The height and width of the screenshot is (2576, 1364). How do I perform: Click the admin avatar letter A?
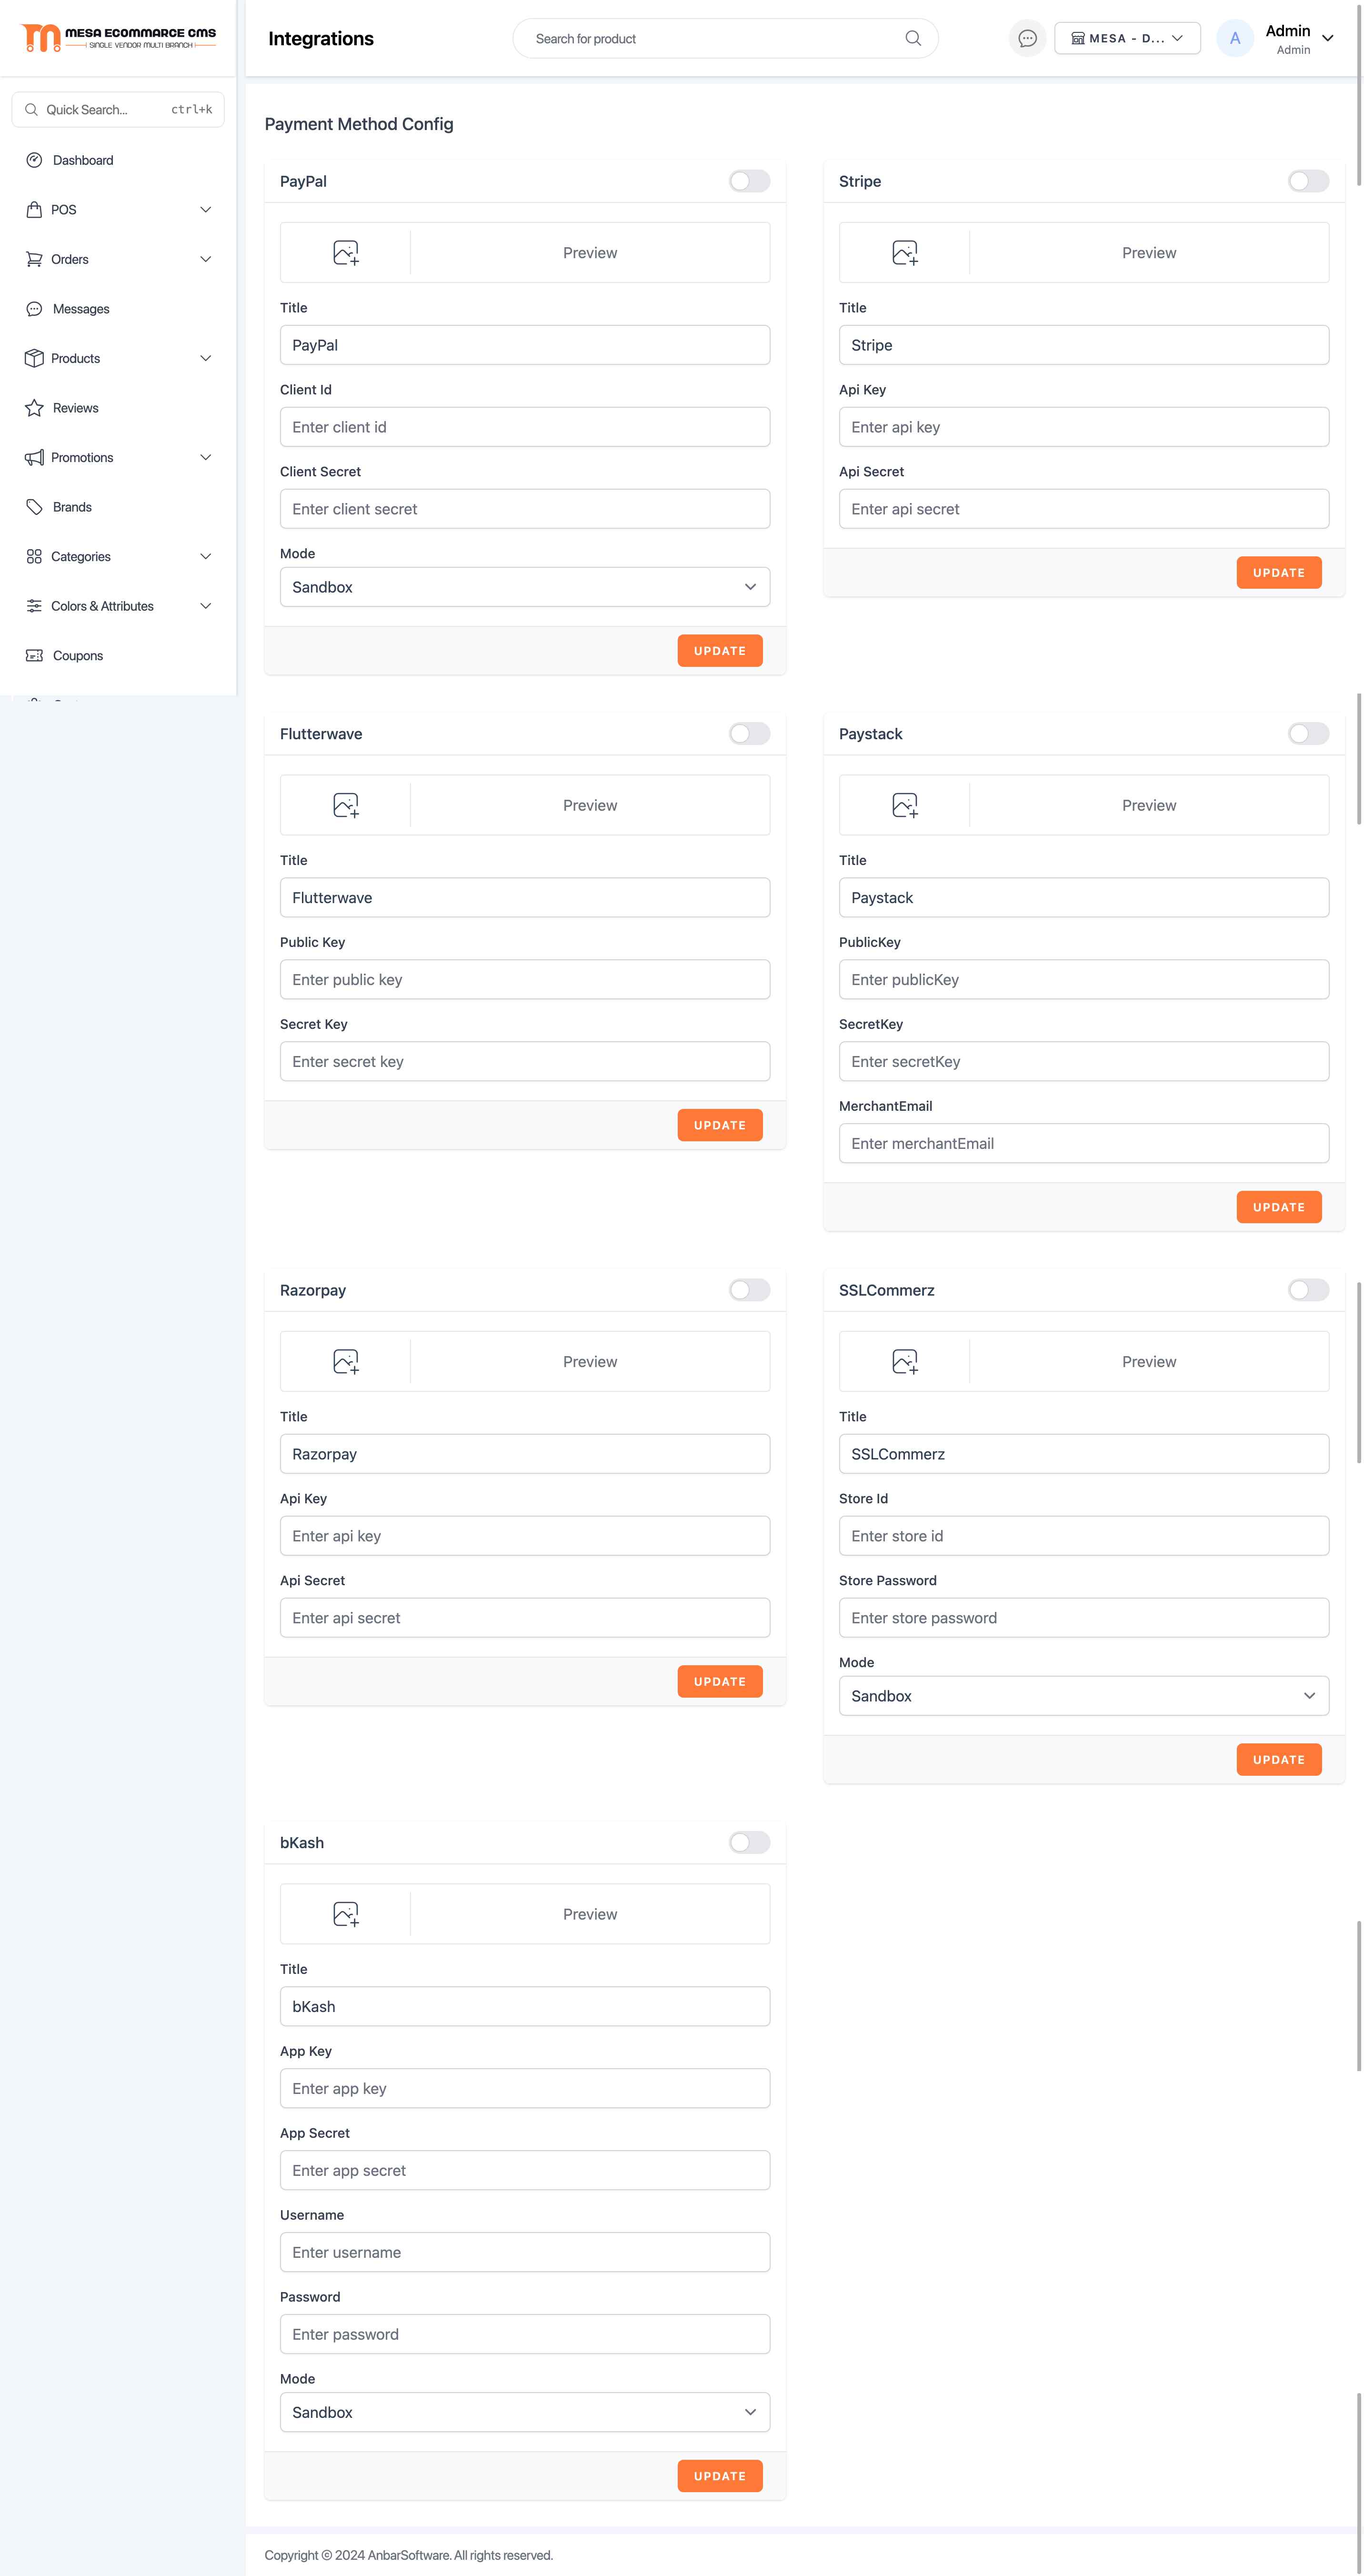click(x=1235, y=38)
